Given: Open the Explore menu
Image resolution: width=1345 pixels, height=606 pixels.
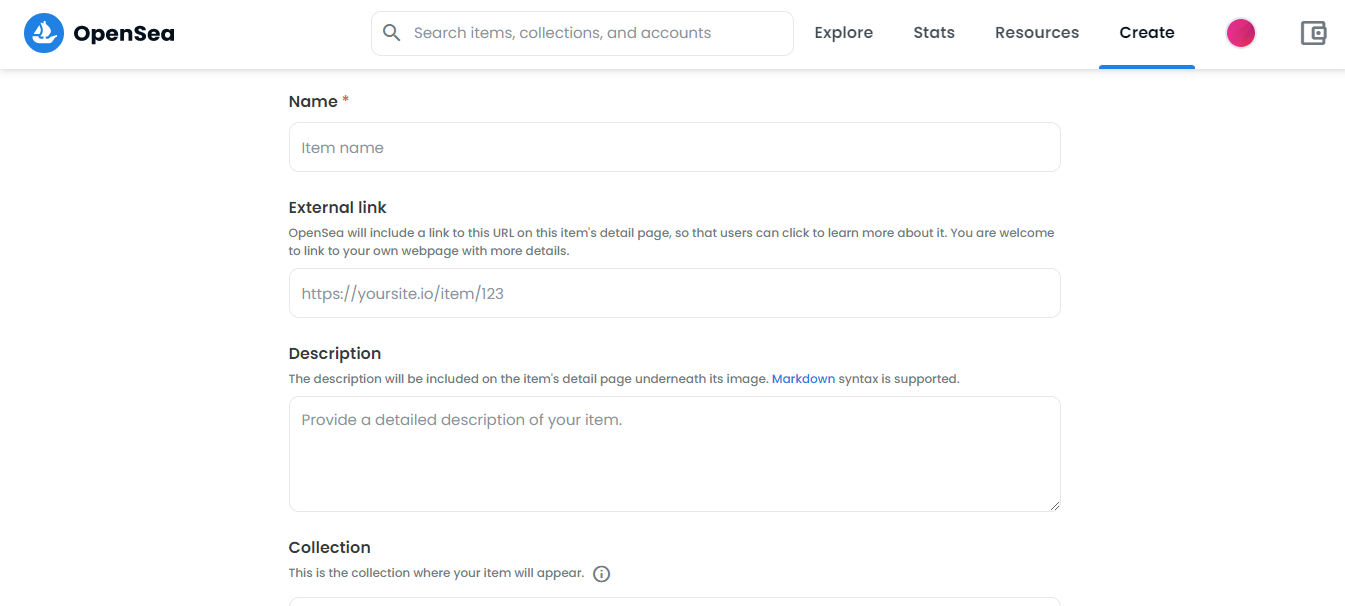Looking at the screenshot, I should pos(843,33).
